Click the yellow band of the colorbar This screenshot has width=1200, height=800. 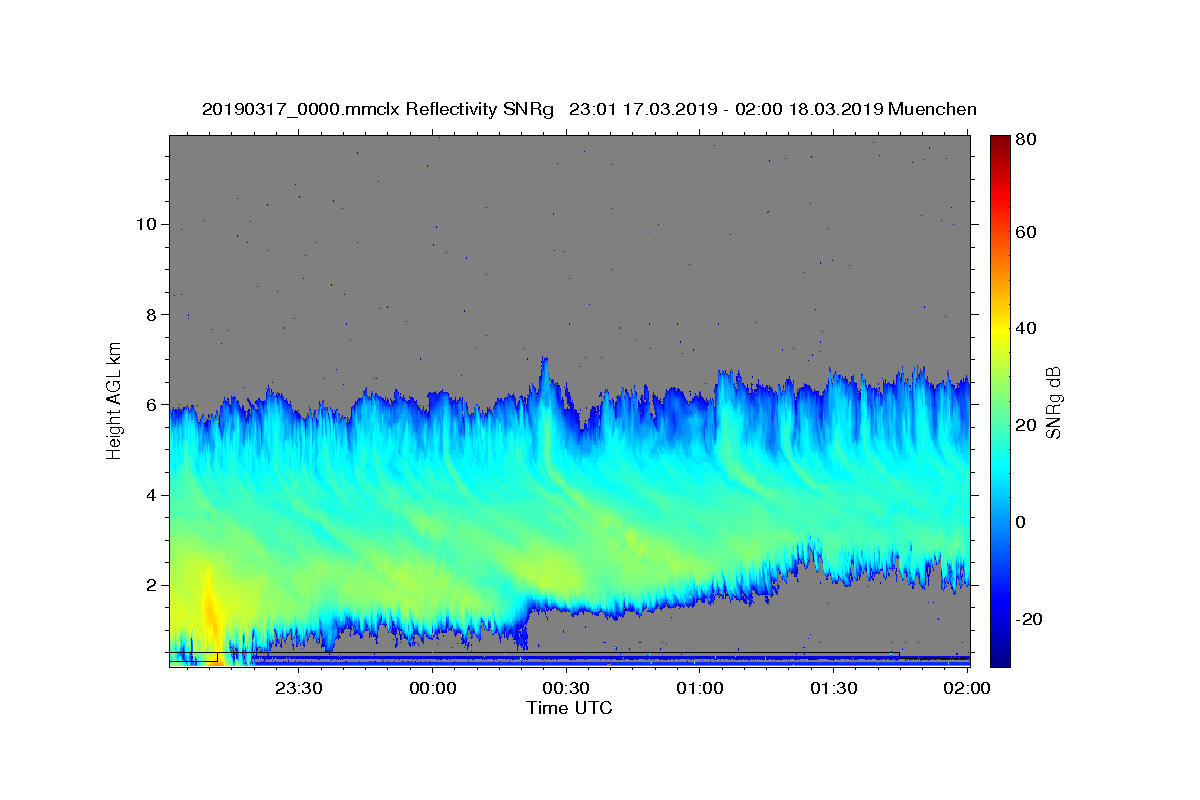click(999, 328)
